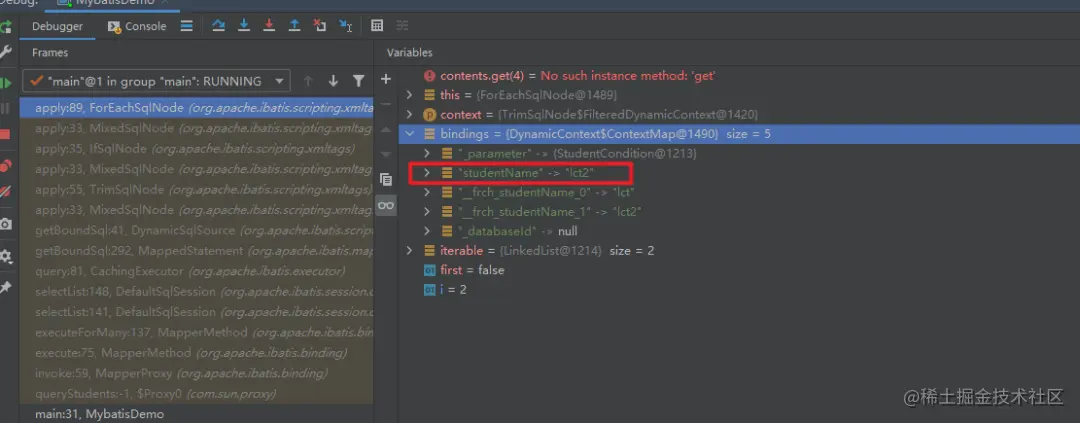Viewport: 1080px width, 423px height.
Task: Expand the "__frch_studentName_0" entry
Action: coord(427,192)
